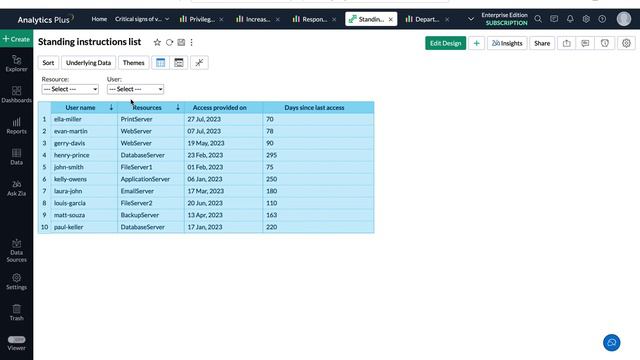The image size is (640, 360).
Task: Open the report settings gear icon
Action: pos(626,43)
